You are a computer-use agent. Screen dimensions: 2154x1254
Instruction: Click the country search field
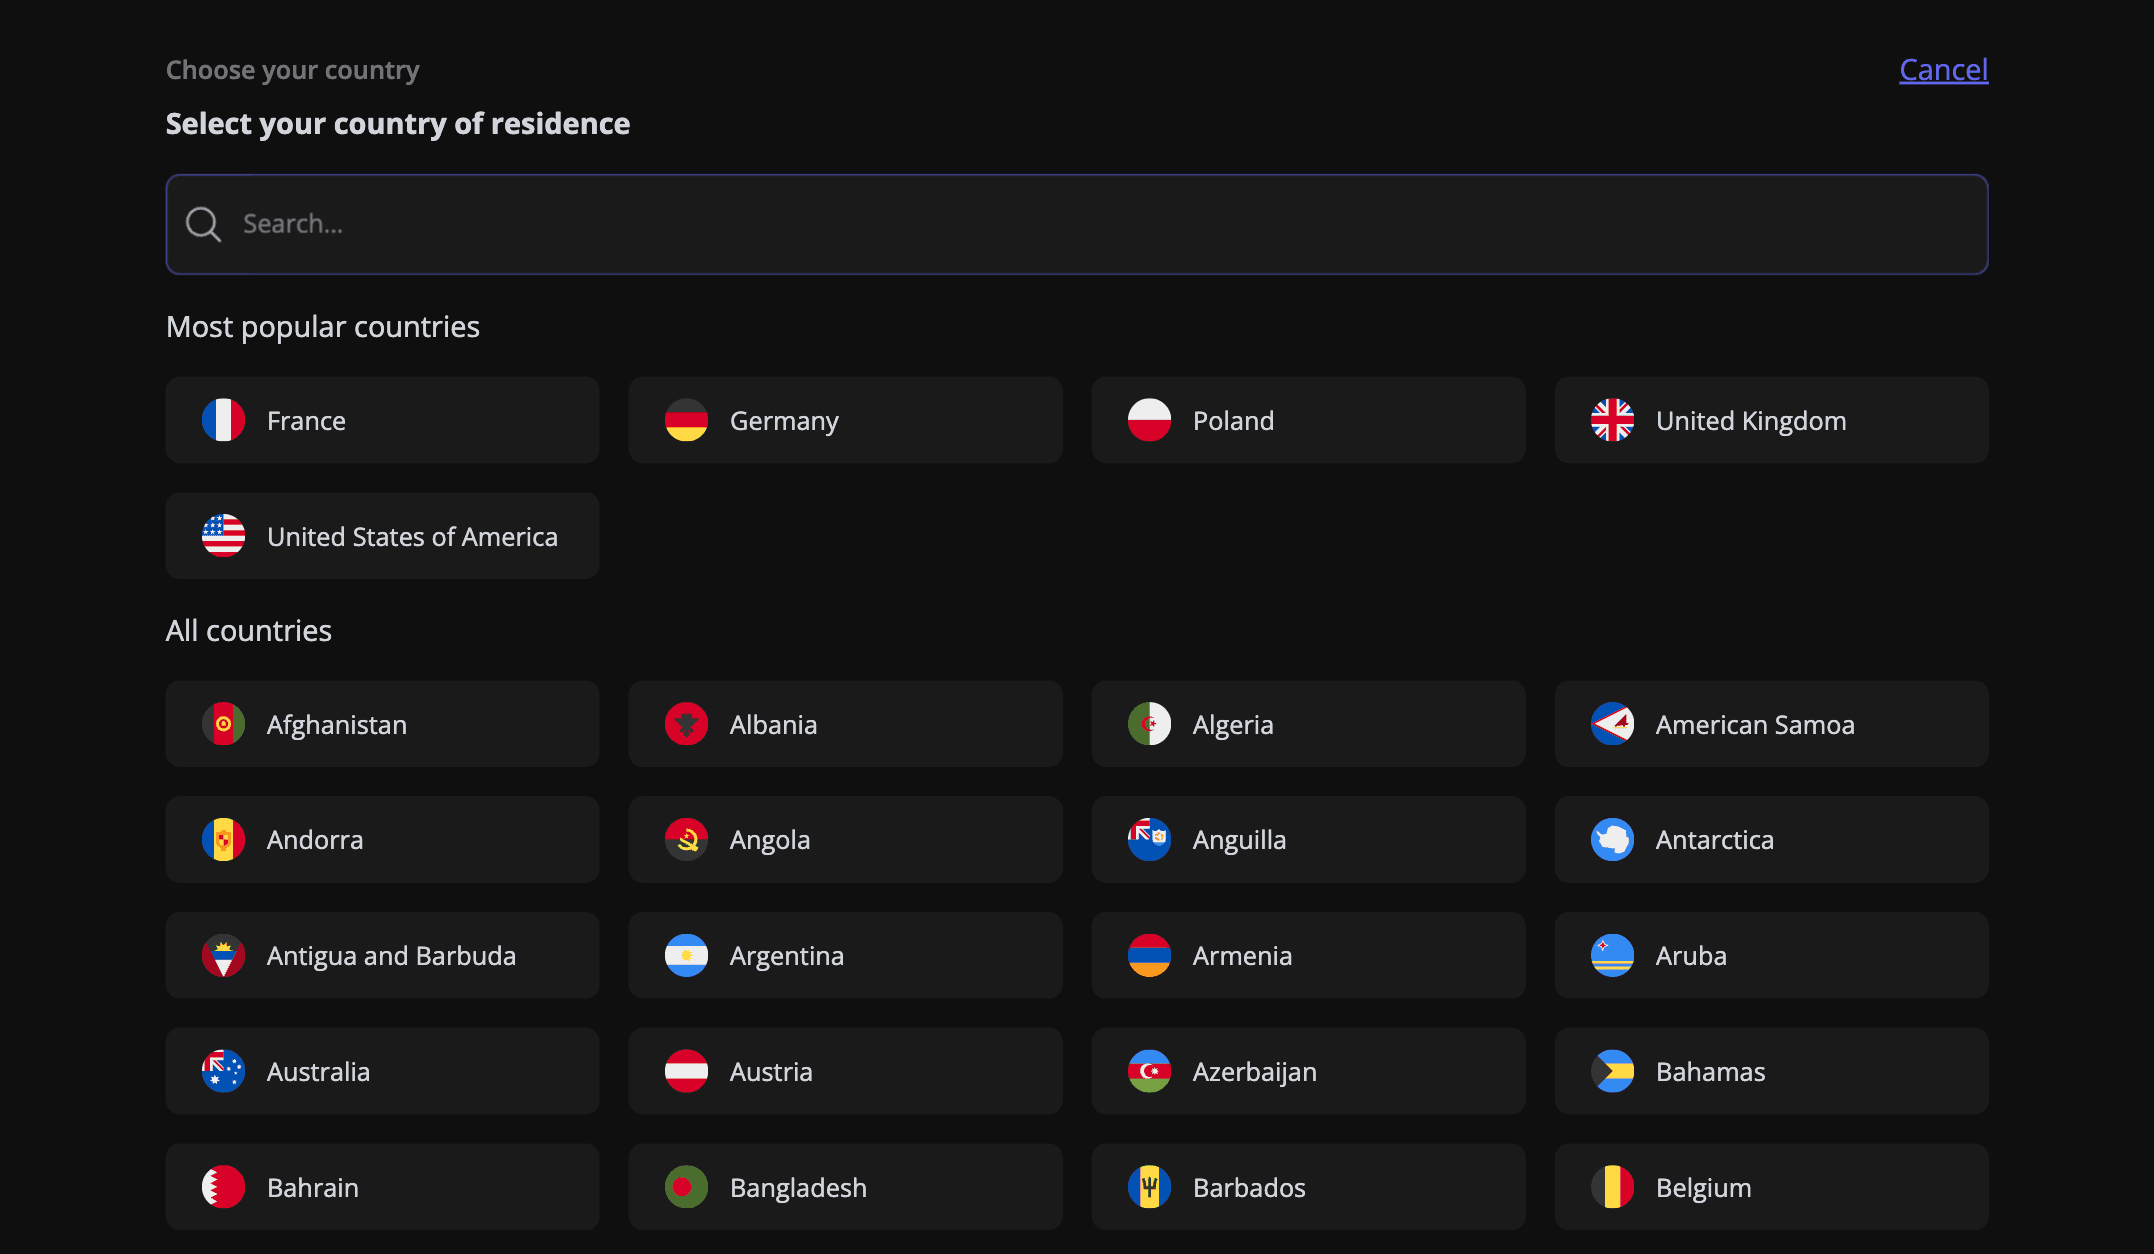(1077, 224)
